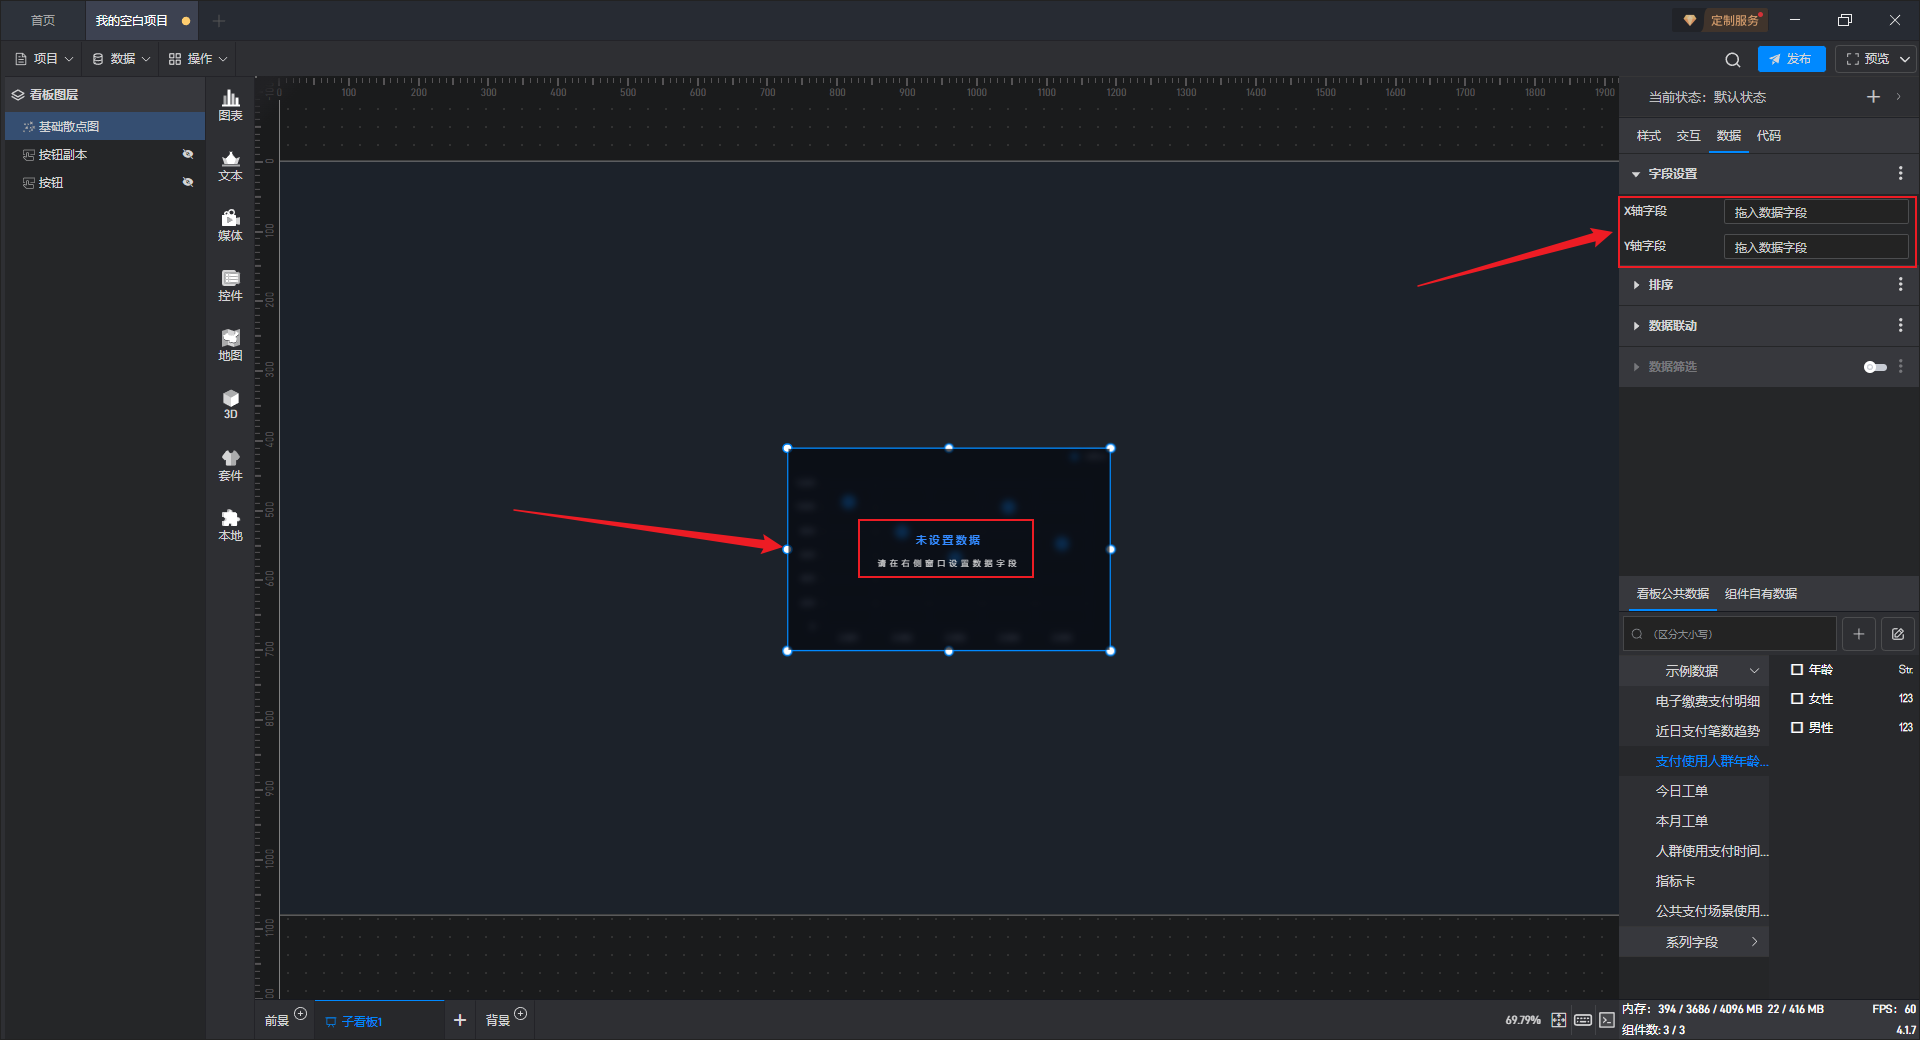Viewport: 1920px width, 1040px height.
Task: Switch to the 样式 tab
Action: click(1648, 136)
